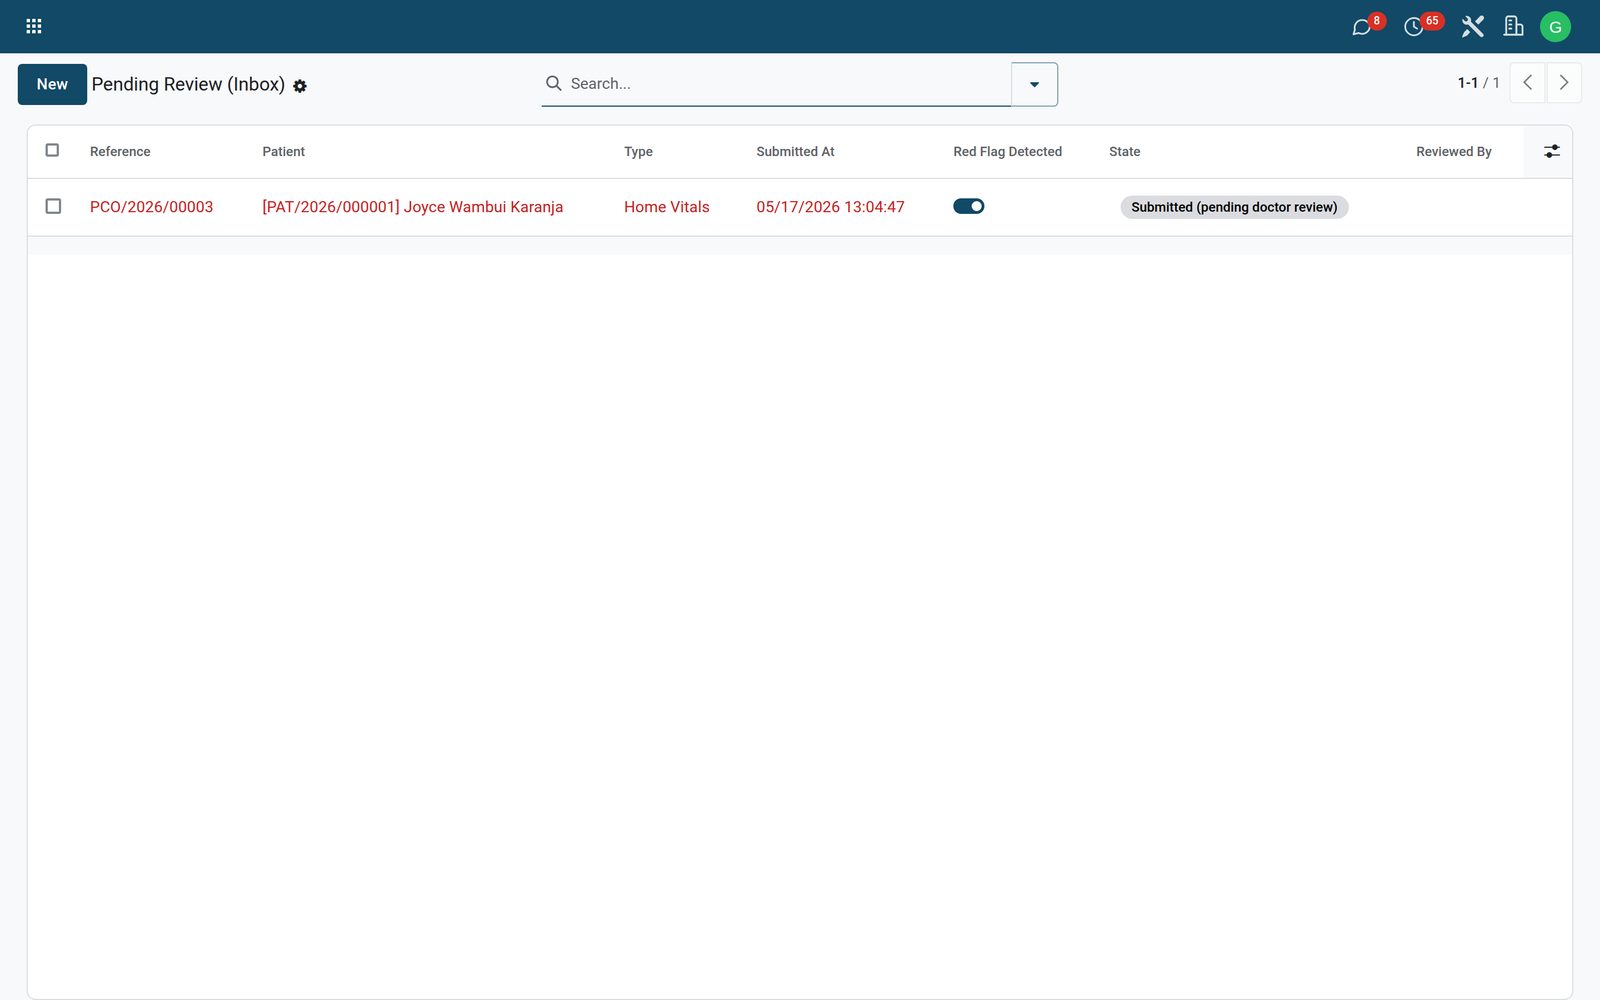Open record PCO/2026/00003
The image size is (1600, 1000).
[151, 207]
